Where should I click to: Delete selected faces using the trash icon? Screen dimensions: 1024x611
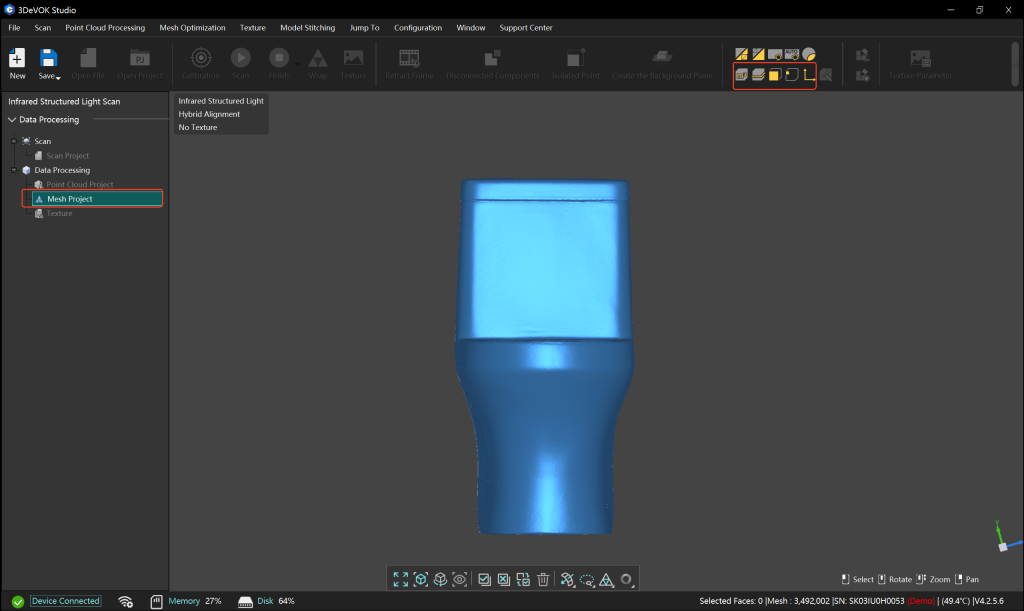tap(543, 579)
